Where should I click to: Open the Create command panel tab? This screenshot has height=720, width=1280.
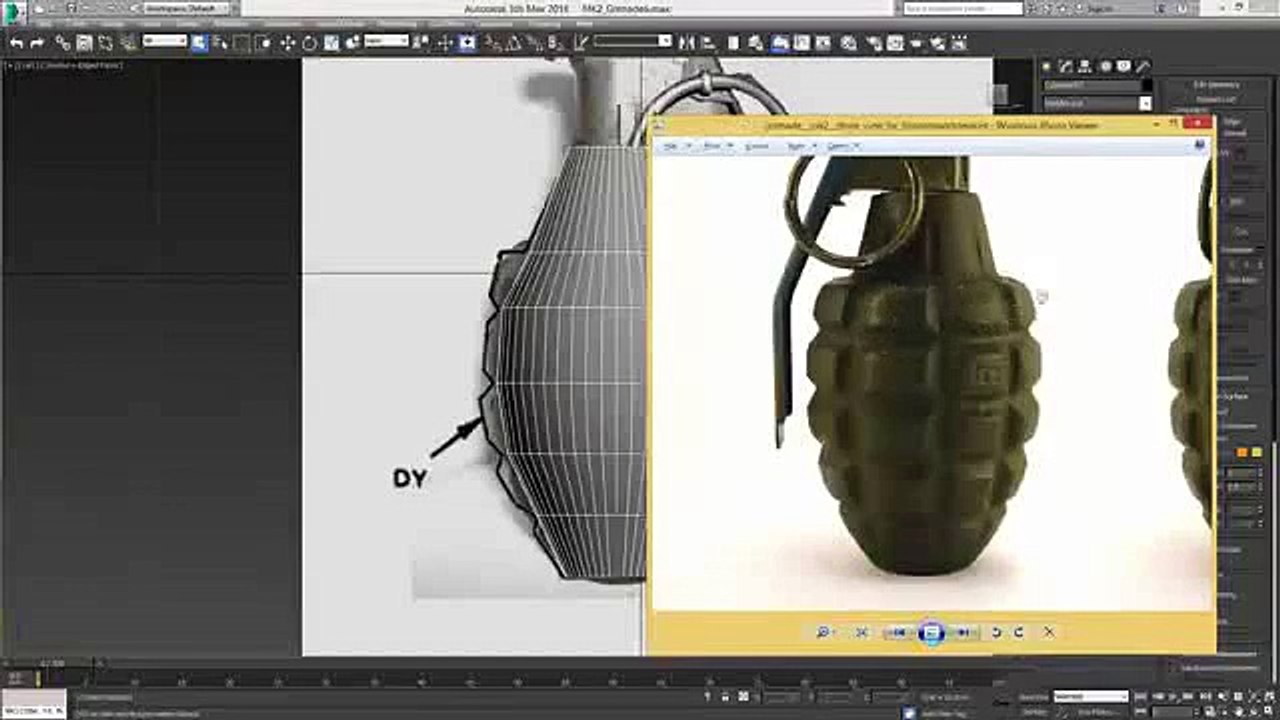pyautogui.click(x=1047, y=66)
